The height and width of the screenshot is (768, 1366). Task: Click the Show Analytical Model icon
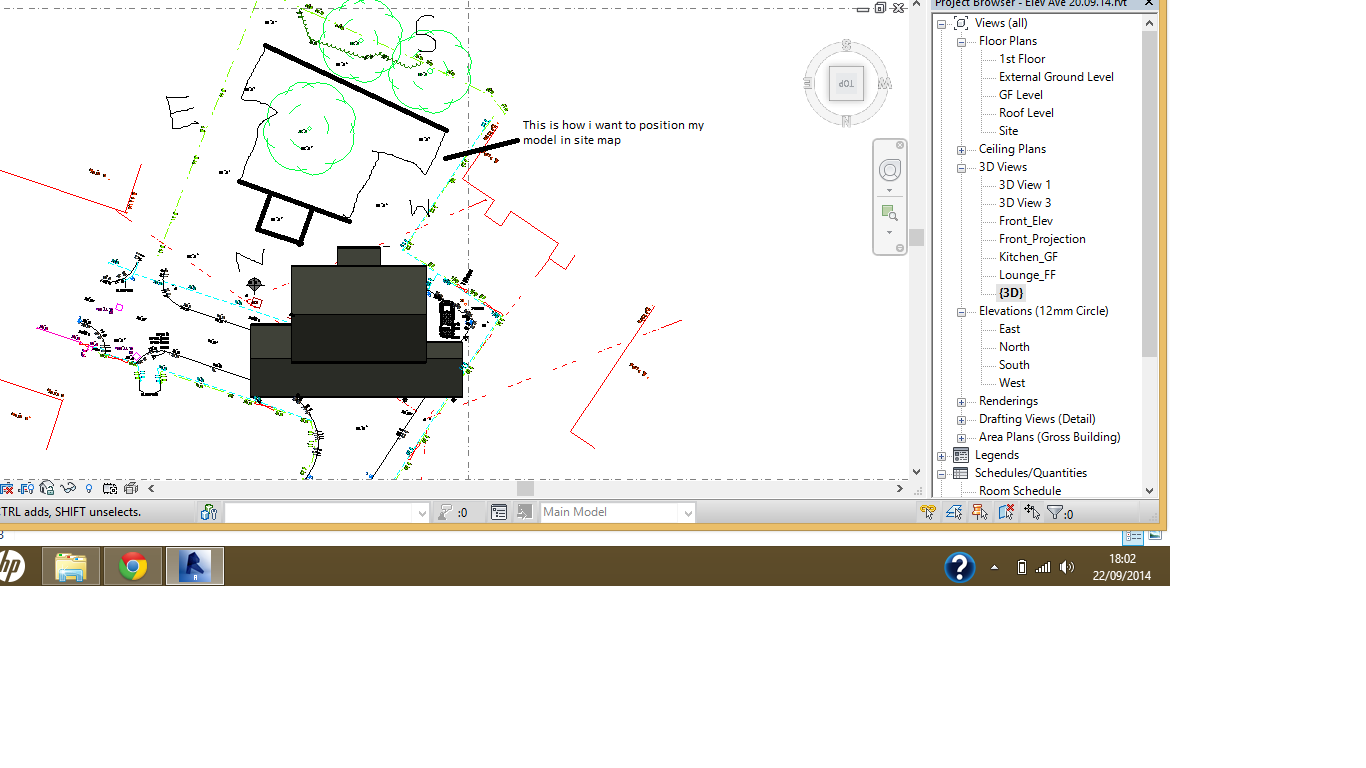pos(131,488)
